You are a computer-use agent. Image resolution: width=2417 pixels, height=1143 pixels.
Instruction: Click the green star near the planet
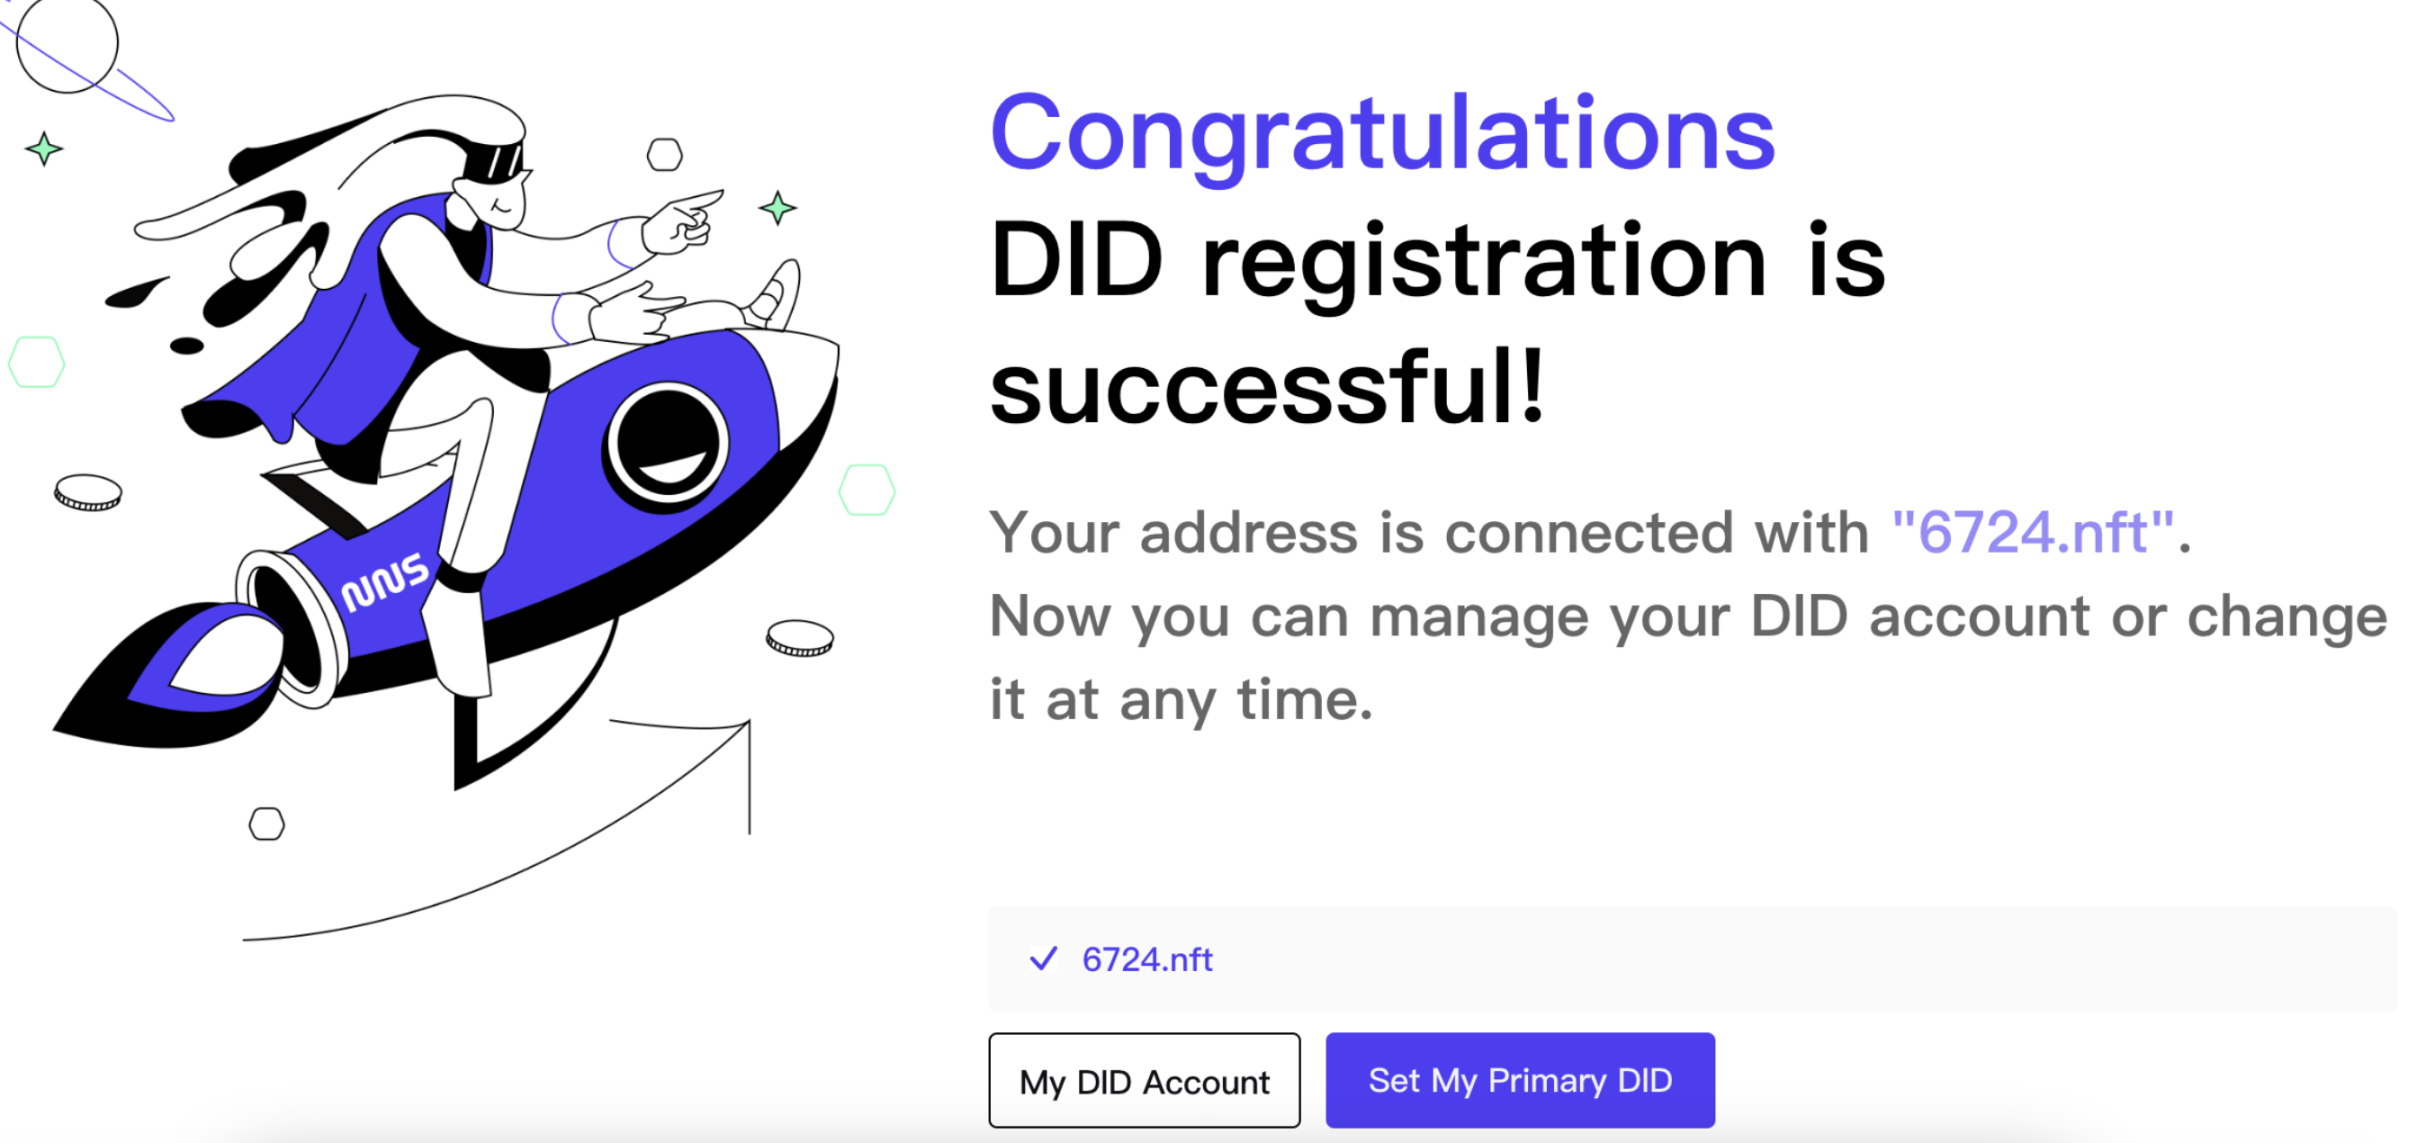[x=44, y=149]
